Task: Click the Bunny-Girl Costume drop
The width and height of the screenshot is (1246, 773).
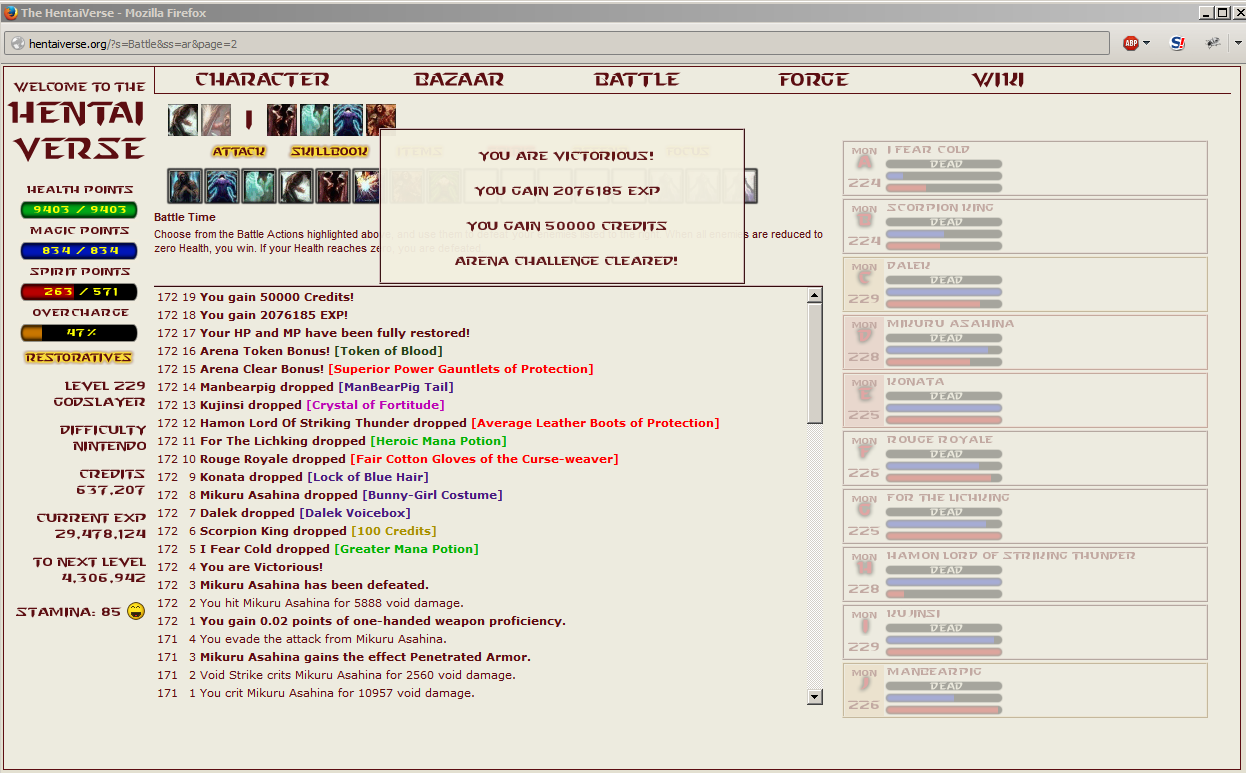Action: point(432,495)
